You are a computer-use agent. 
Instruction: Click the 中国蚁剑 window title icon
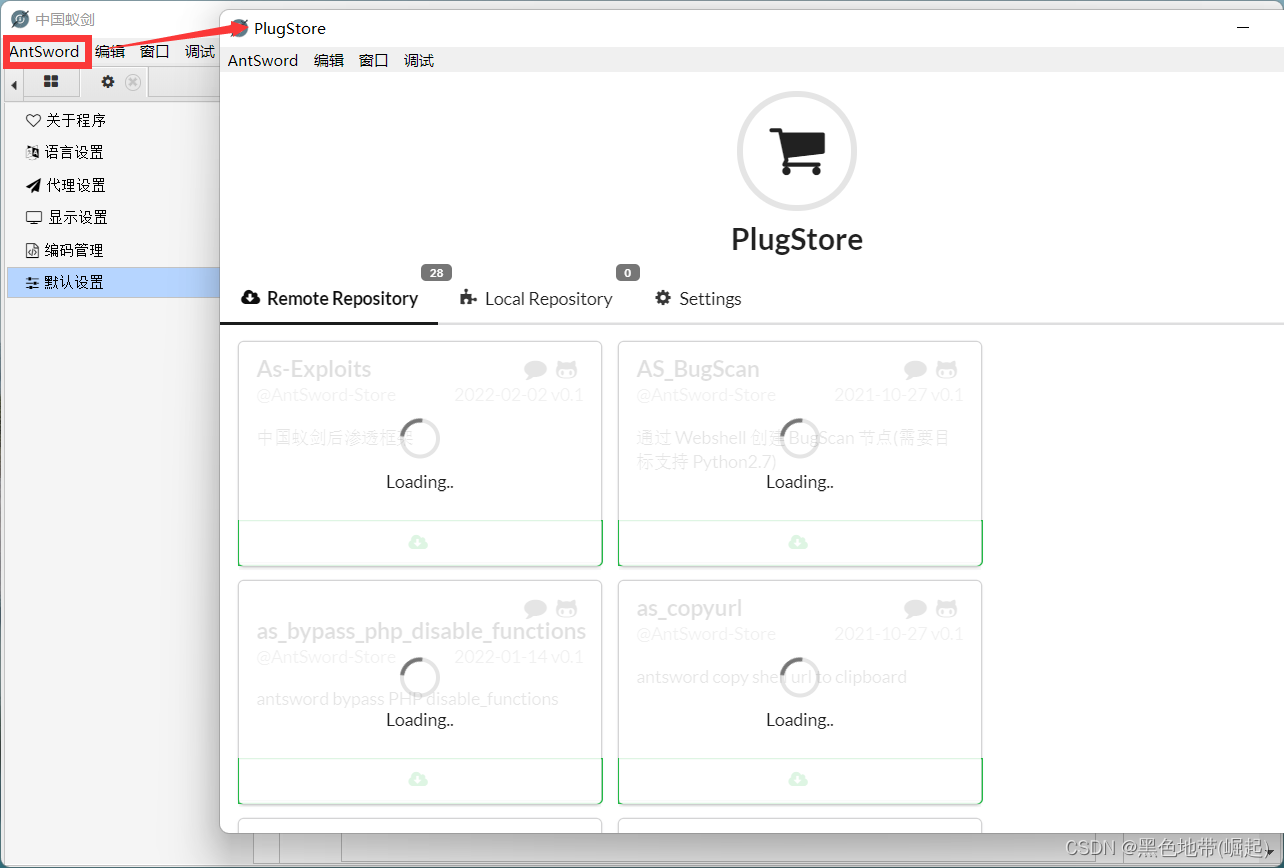(x=20, y=19)
